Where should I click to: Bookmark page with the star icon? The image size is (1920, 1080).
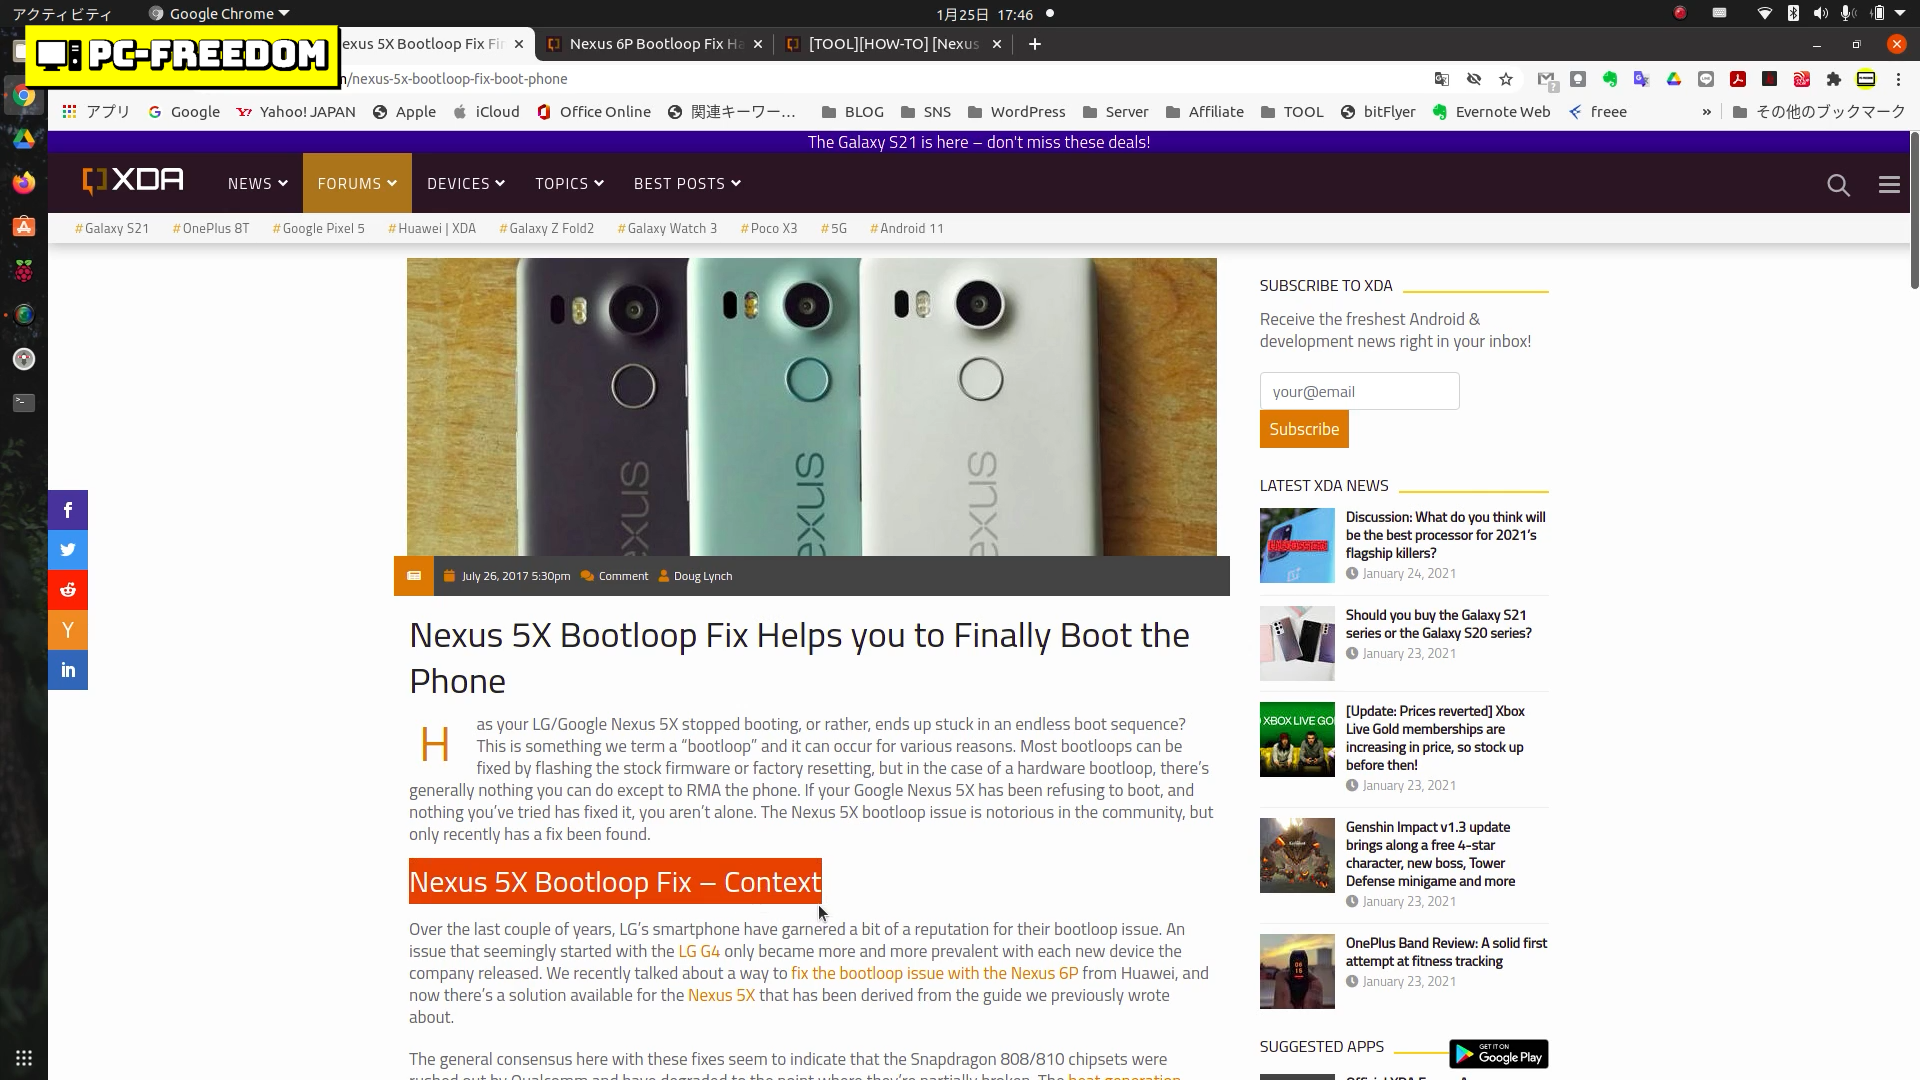[1506, 79]
